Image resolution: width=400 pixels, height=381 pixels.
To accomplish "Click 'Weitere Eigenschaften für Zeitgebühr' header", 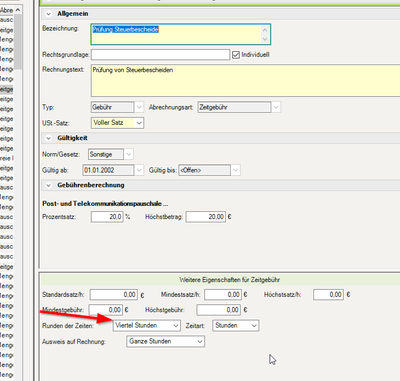I will click(229, 280).
